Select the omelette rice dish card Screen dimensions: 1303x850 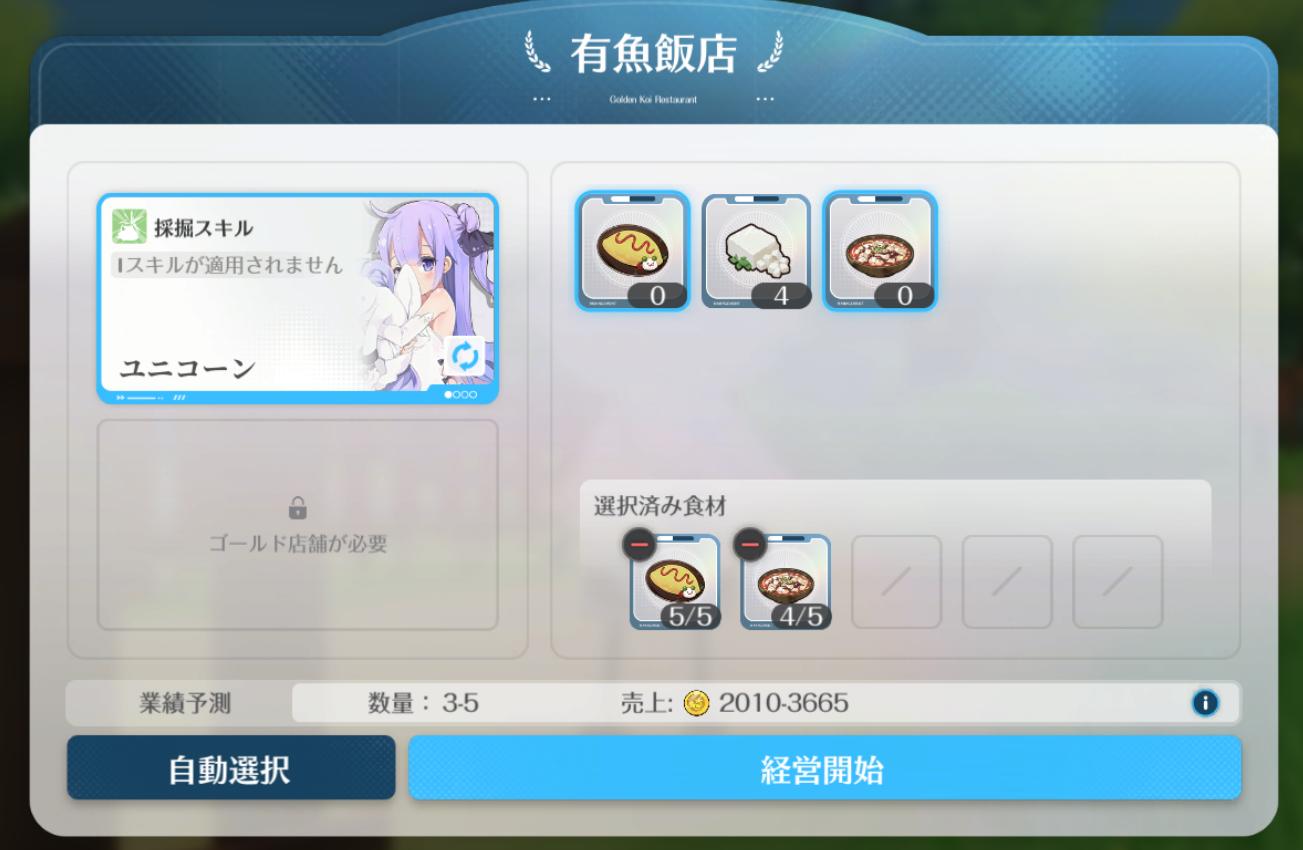[632, 251]
